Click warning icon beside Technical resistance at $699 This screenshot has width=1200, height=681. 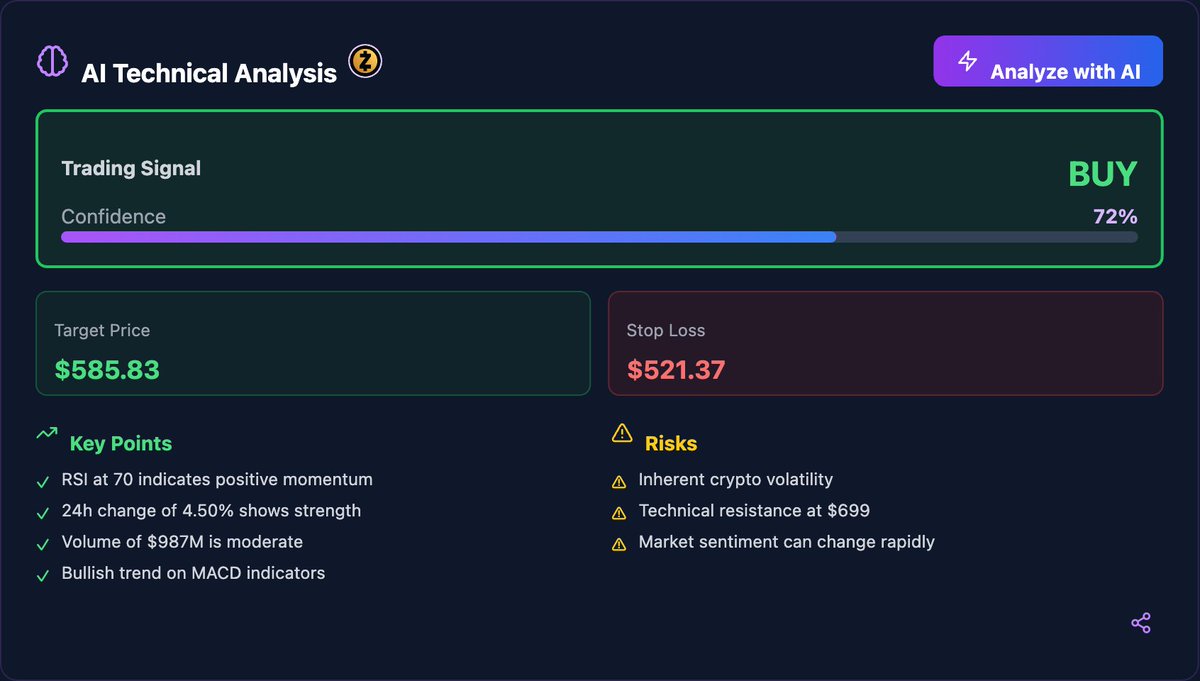click(619, 513)
